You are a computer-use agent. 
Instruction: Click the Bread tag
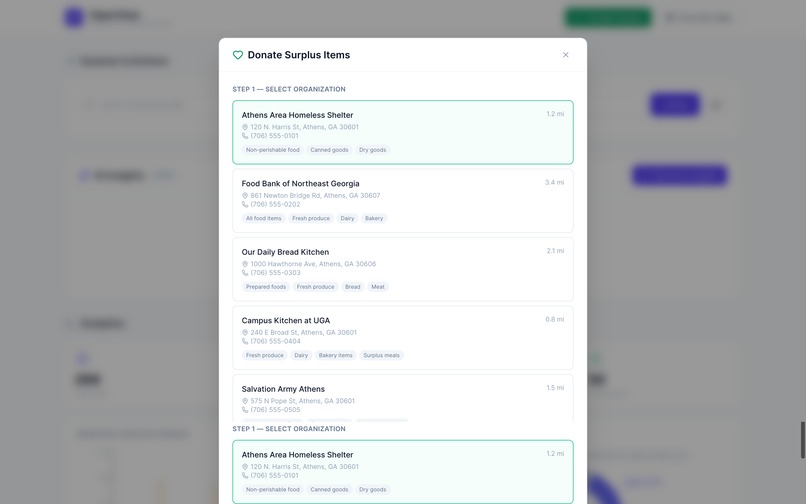pyautogui.click(x=353, y=287)
